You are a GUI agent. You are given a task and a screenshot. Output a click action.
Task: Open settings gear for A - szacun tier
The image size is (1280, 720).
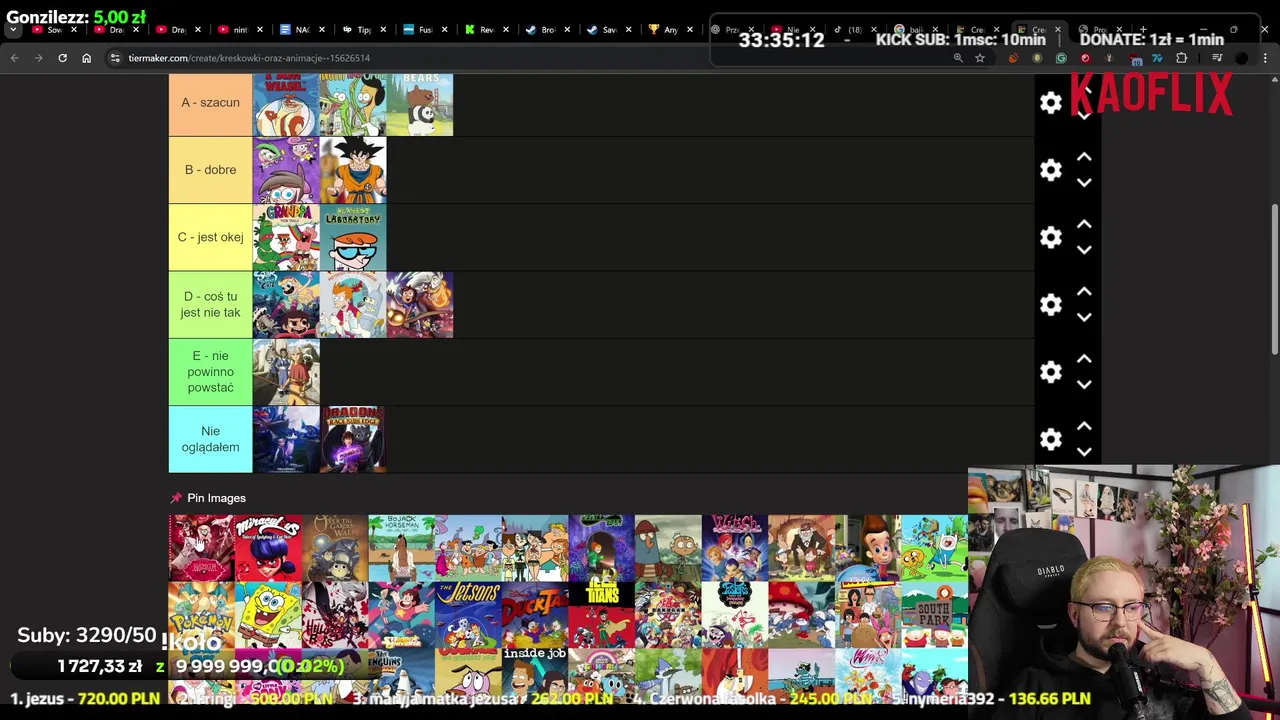1050,103
